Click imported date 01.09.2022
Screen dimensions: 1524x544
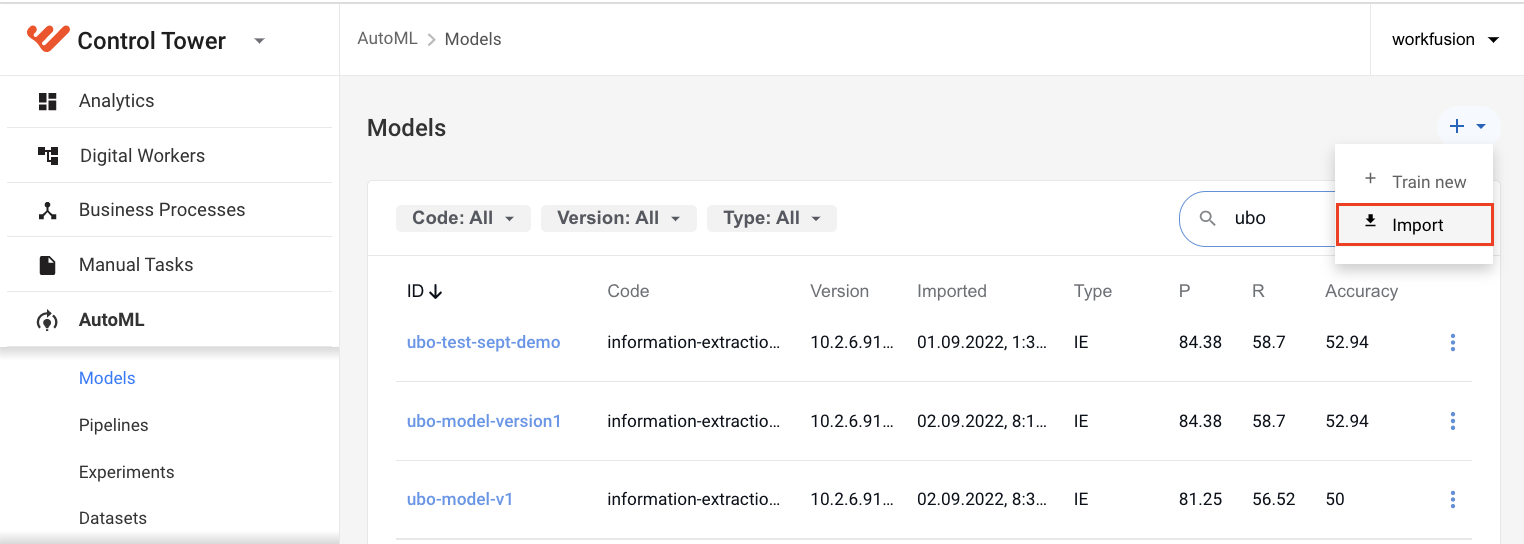click(x=982, y=342)
